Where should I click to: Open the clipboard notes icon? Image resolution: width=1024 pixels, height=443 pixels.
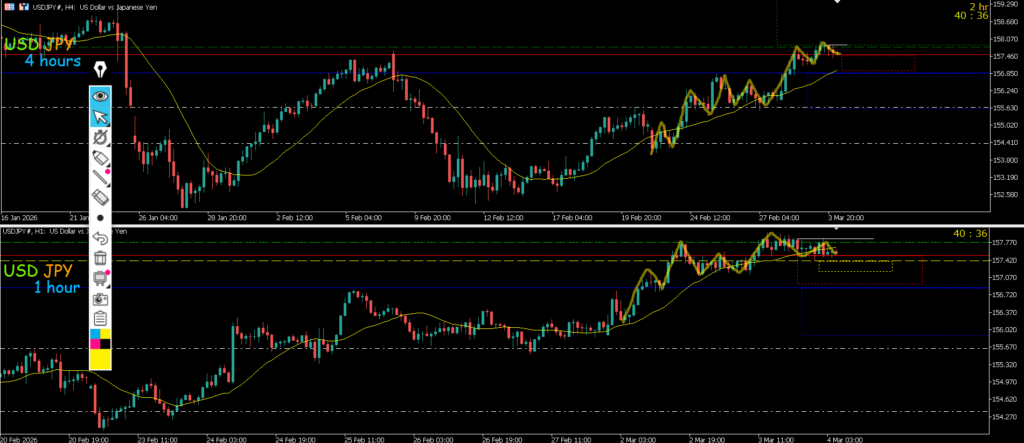pyautogui.click(x=100, y=318)
